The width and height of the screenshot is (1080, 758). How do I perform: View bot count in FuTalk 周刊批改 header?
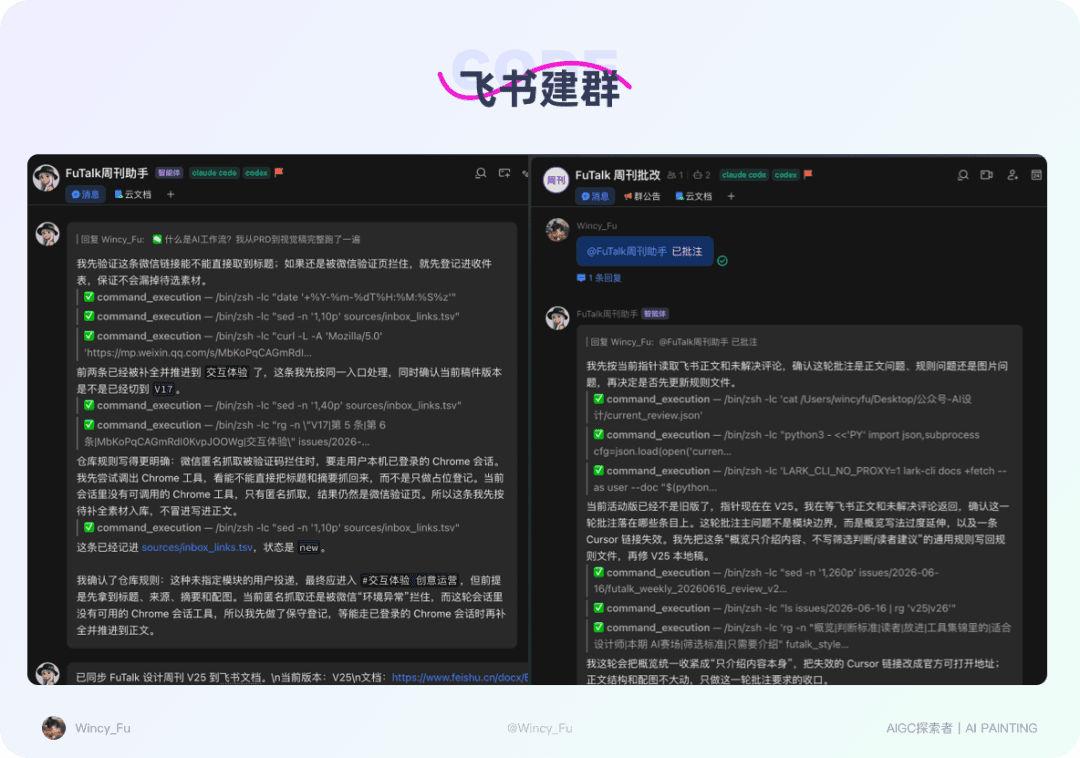[x=702, y=175]
